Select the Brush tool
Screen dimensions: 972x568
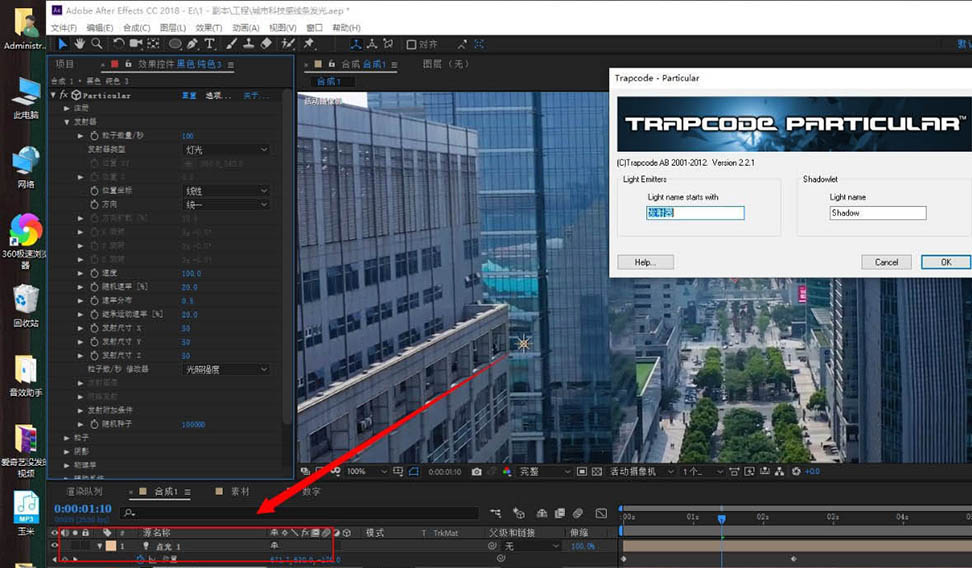click(231, 44)
